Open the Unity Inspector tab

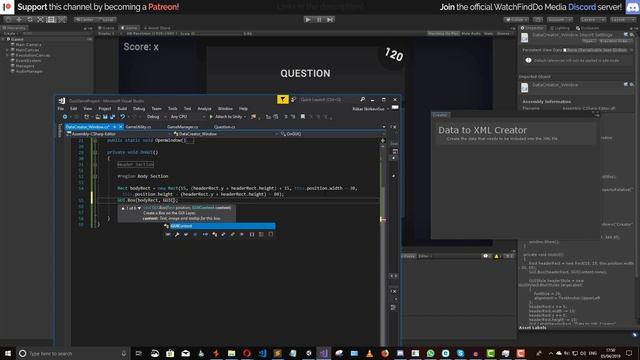click(532, 28)
